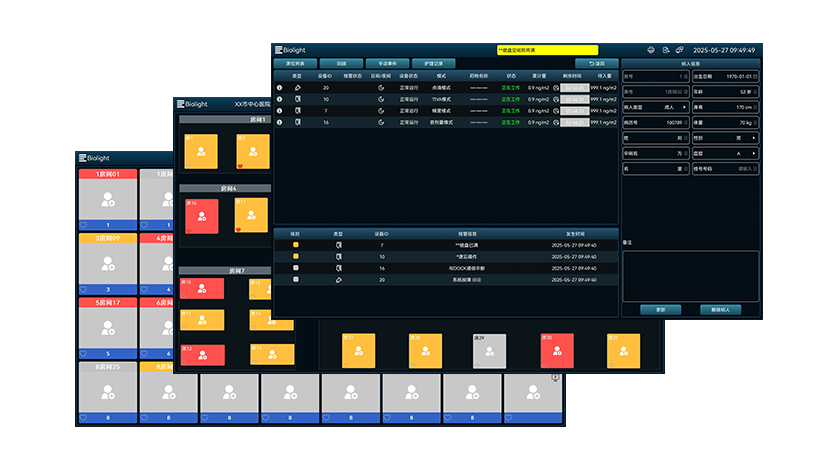Click the clock icon in device 16 row
The width and height of the screenshot is (833, 469).
pyautogui.click(x=556, y=123)
